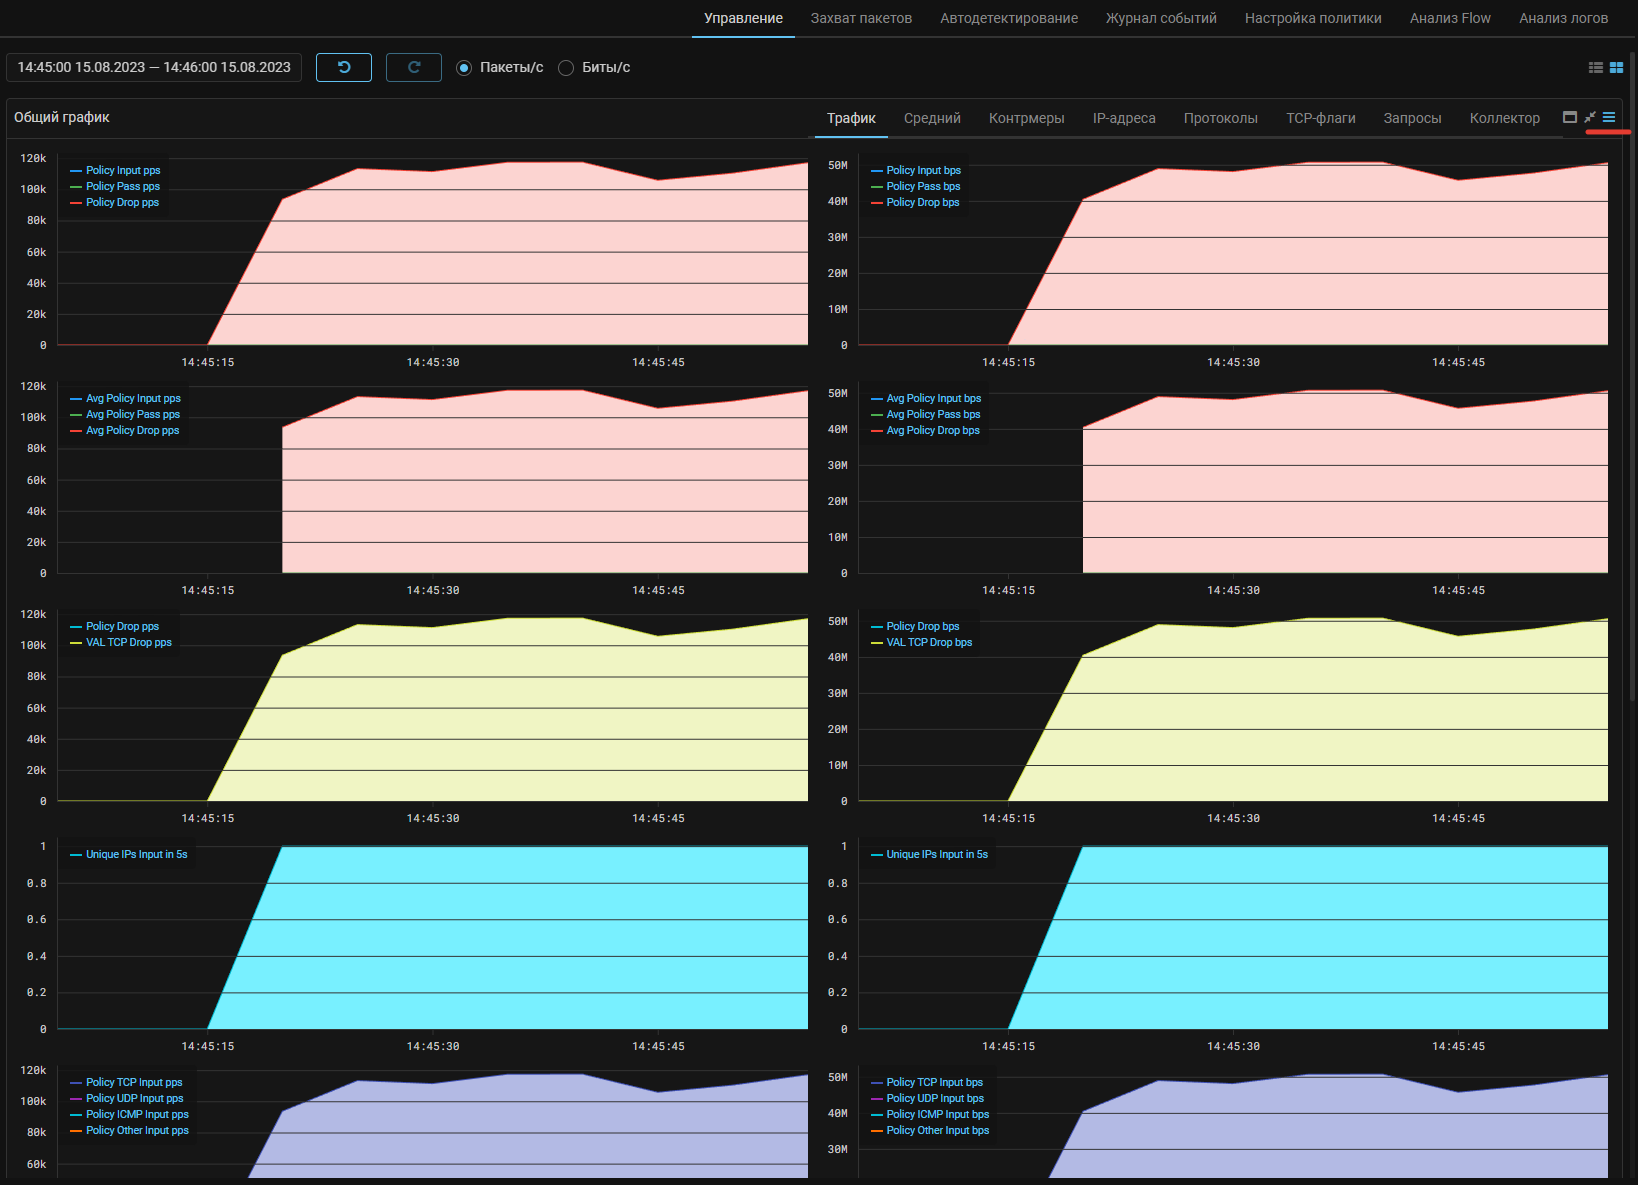Click the redo time range arrow button
This screenshot has width=1638, height=1185.
point(414,67)
